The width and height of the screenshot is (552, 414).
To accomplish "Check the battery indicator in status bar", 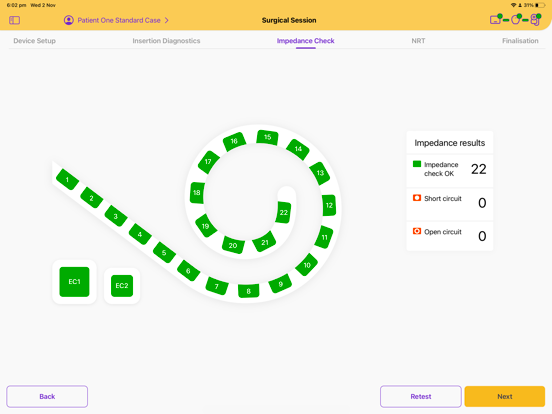I will [539, 5].
